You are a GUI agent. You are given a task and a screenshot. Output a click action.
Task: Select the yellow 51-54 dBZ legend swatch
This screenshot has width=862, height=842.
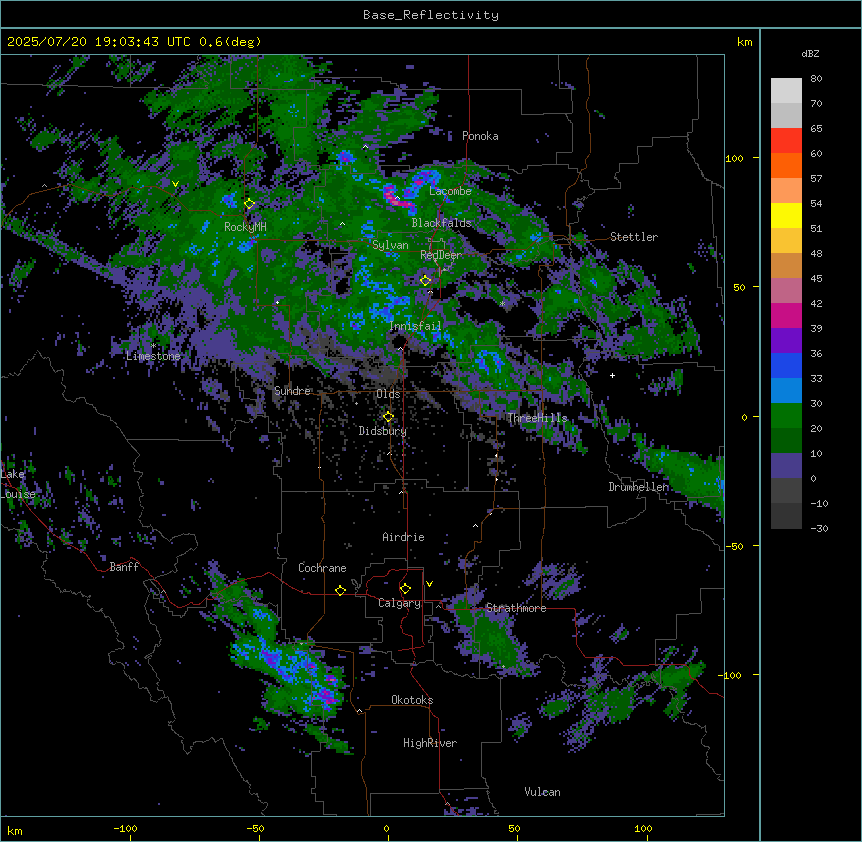point(786,215)
